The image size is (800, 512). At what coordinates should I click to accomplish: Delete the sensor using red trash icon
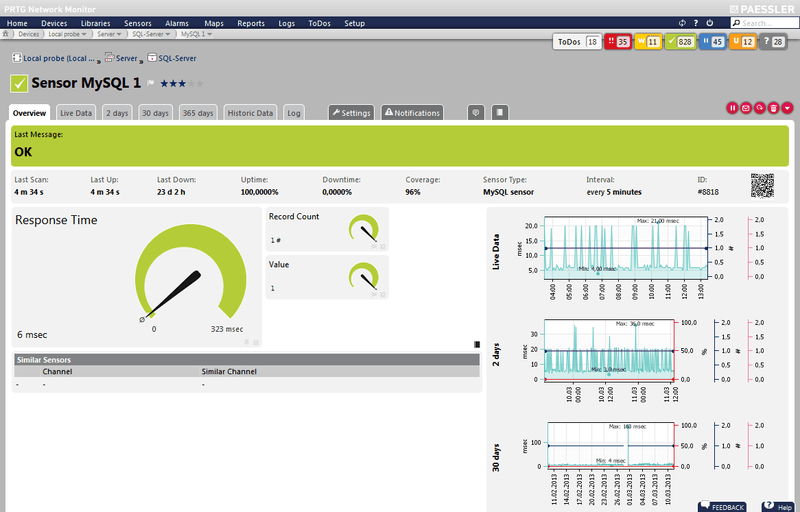click(x=773, y=108)
